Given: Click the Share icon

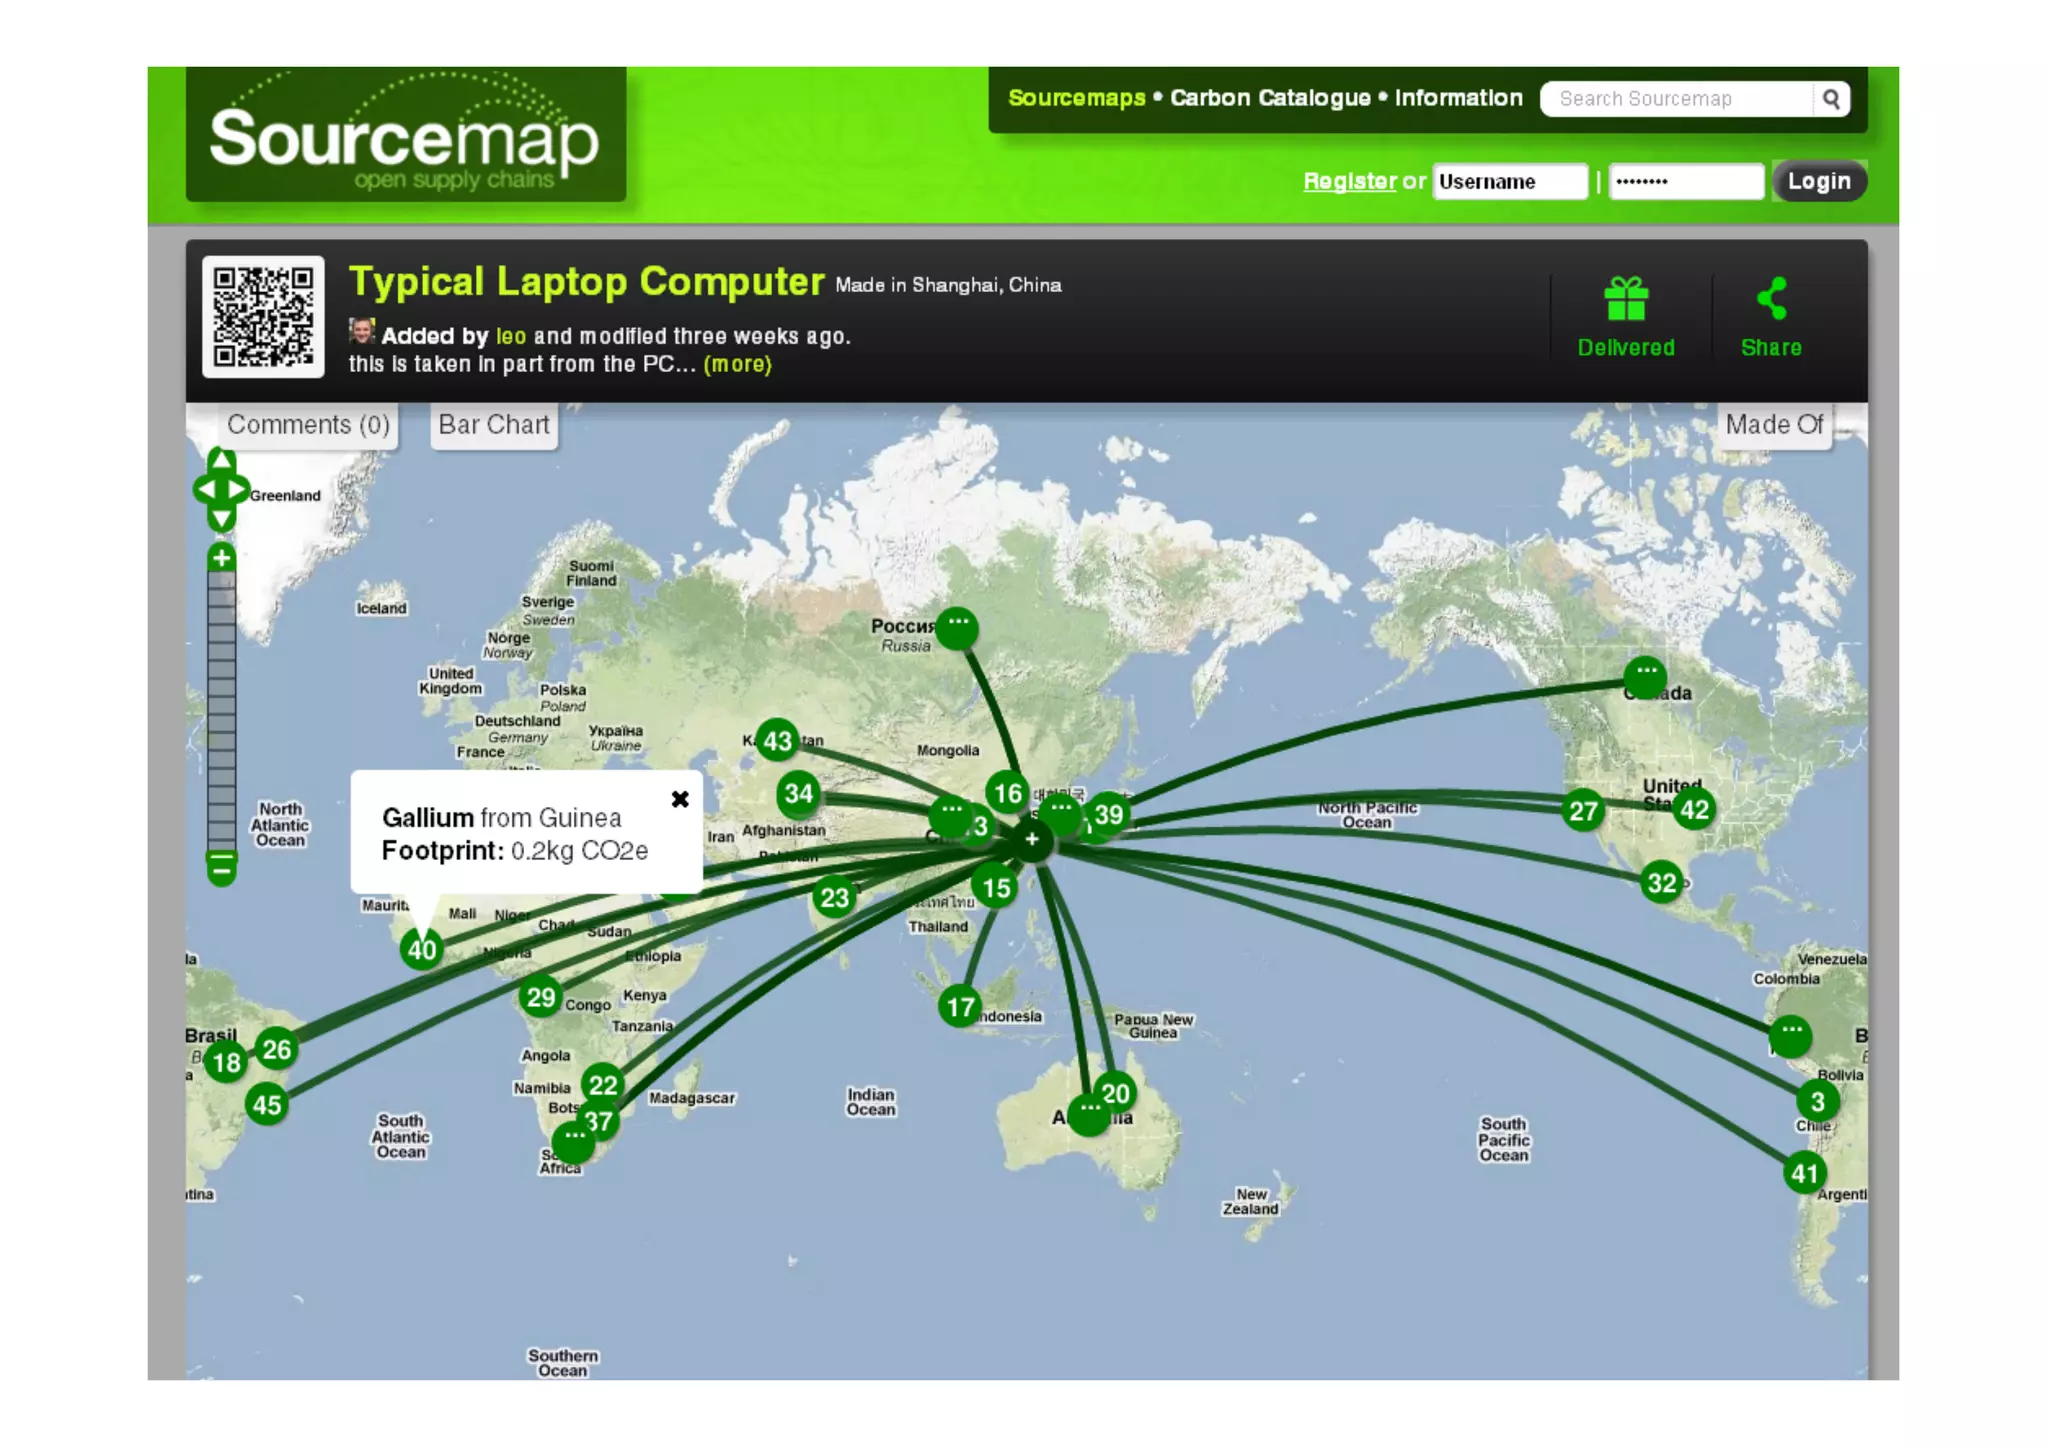Looking at the screenshot, I should click(1771, 299).
